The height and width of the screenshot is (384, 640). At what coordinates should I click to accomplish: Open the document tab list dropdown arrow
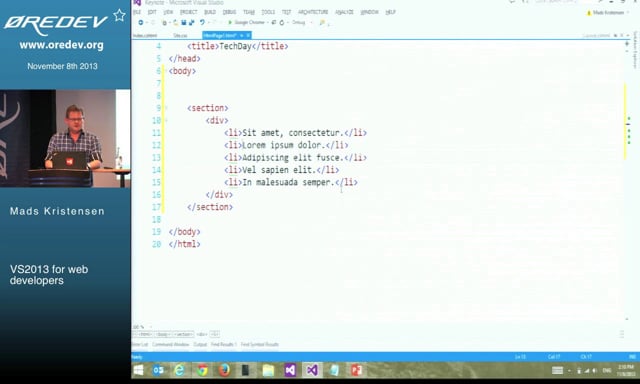point(628,36)
